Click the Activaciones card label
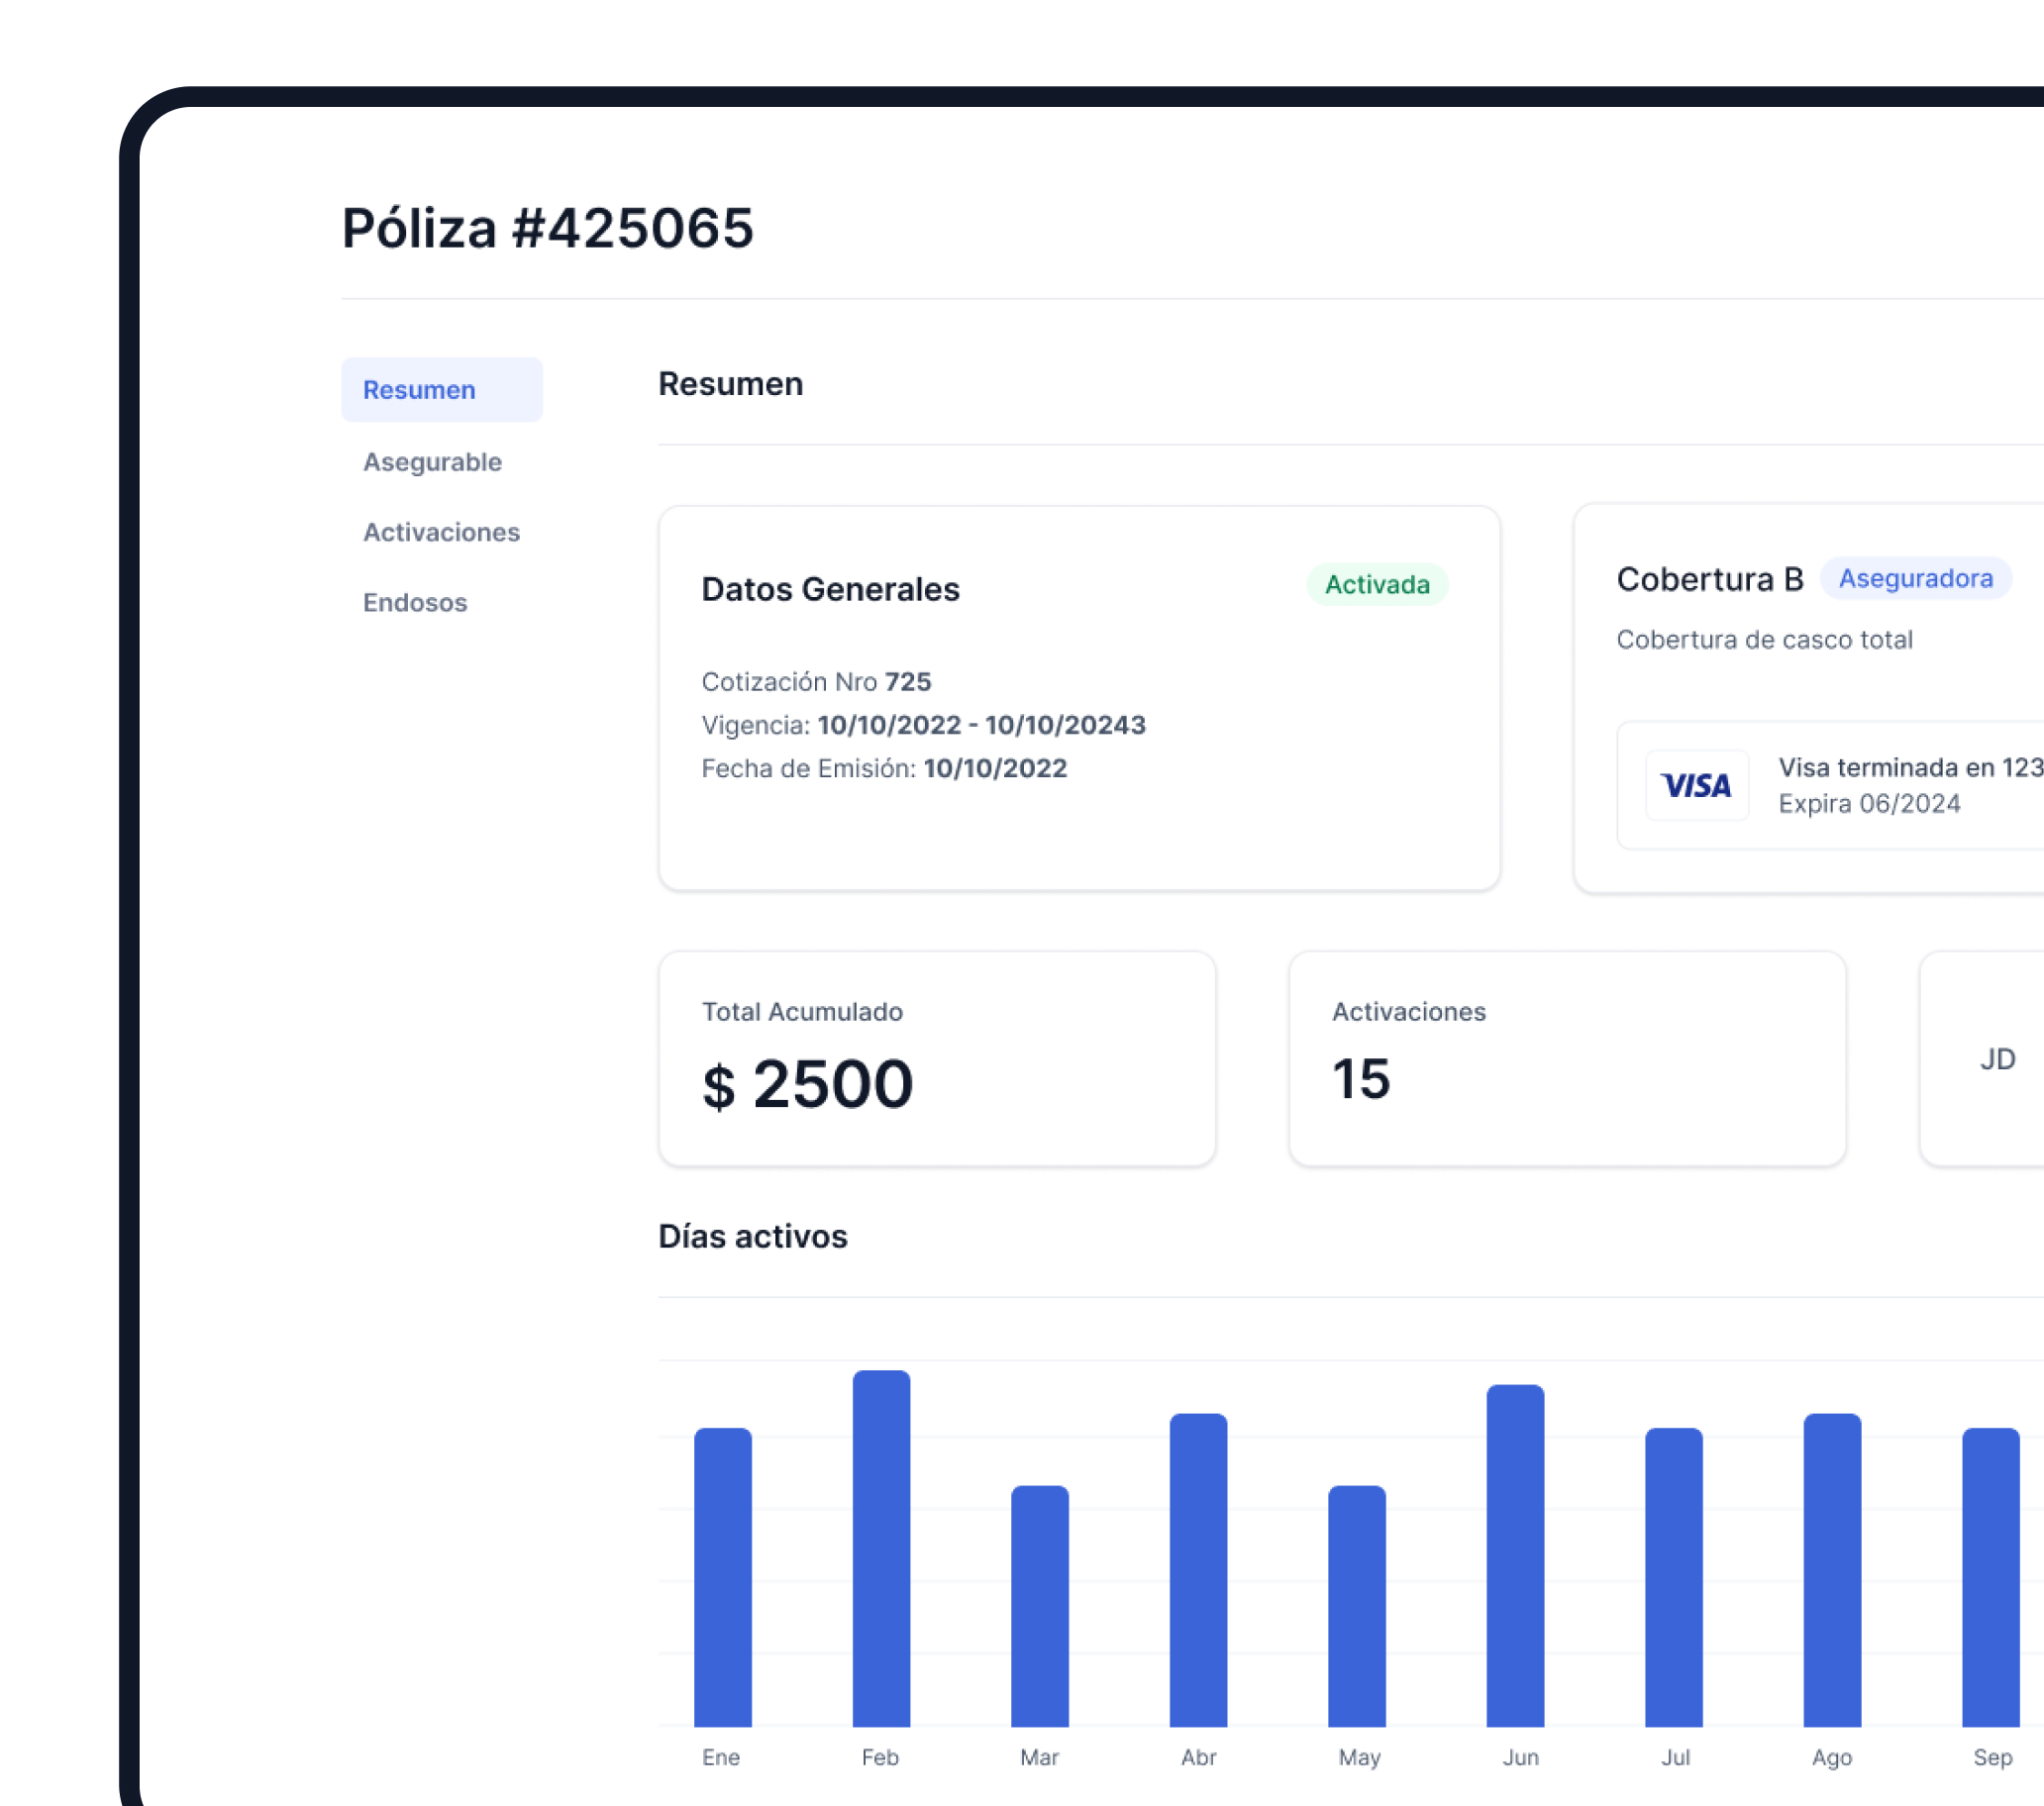The height and width of the screenshot is (1806, 2044). (1408, 1011)
